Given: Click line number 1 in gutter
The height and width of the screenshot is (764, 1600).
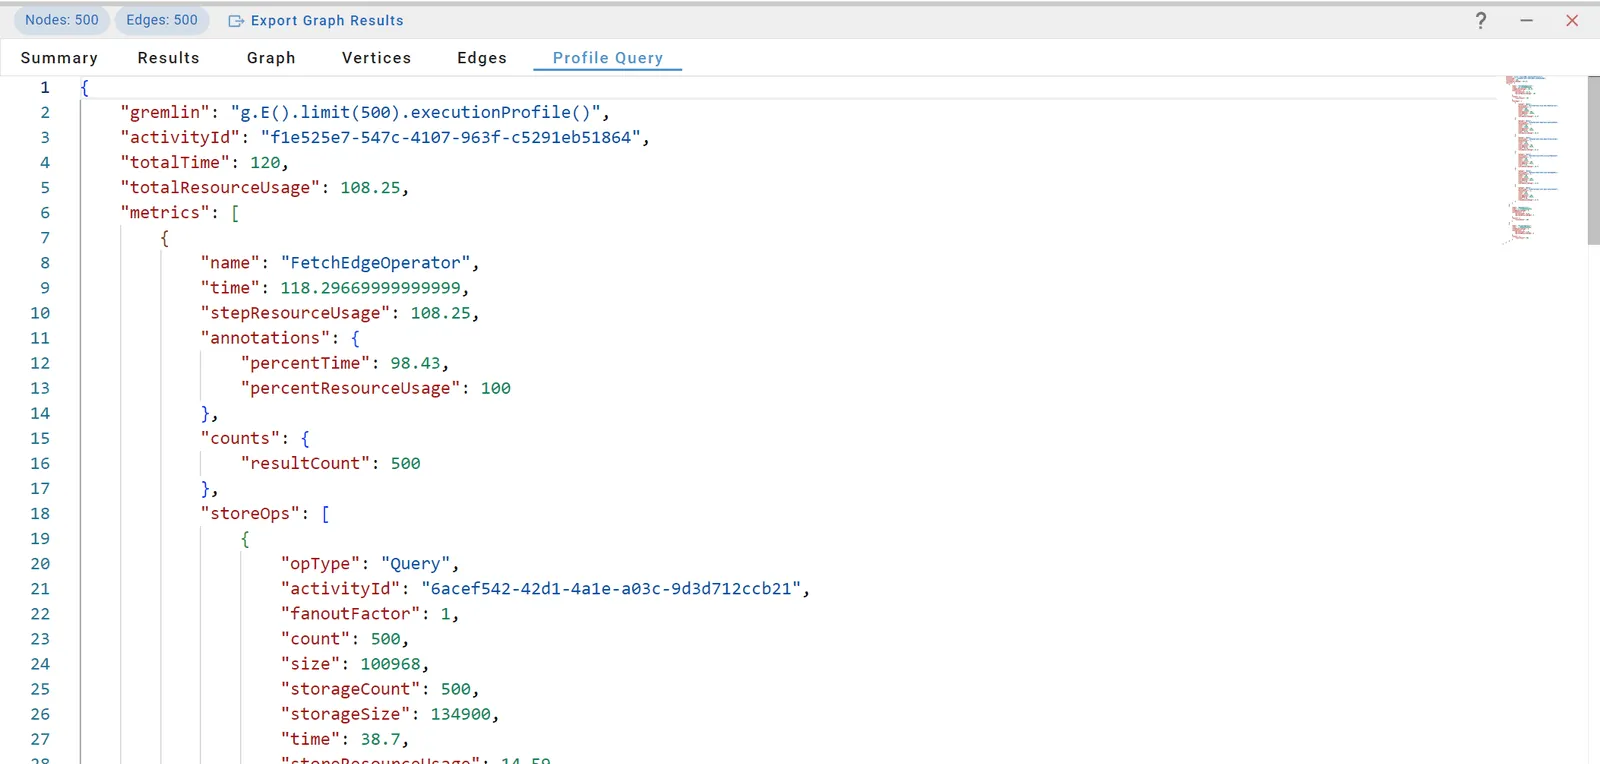Looking at the screenshot, I should [44, 87].
